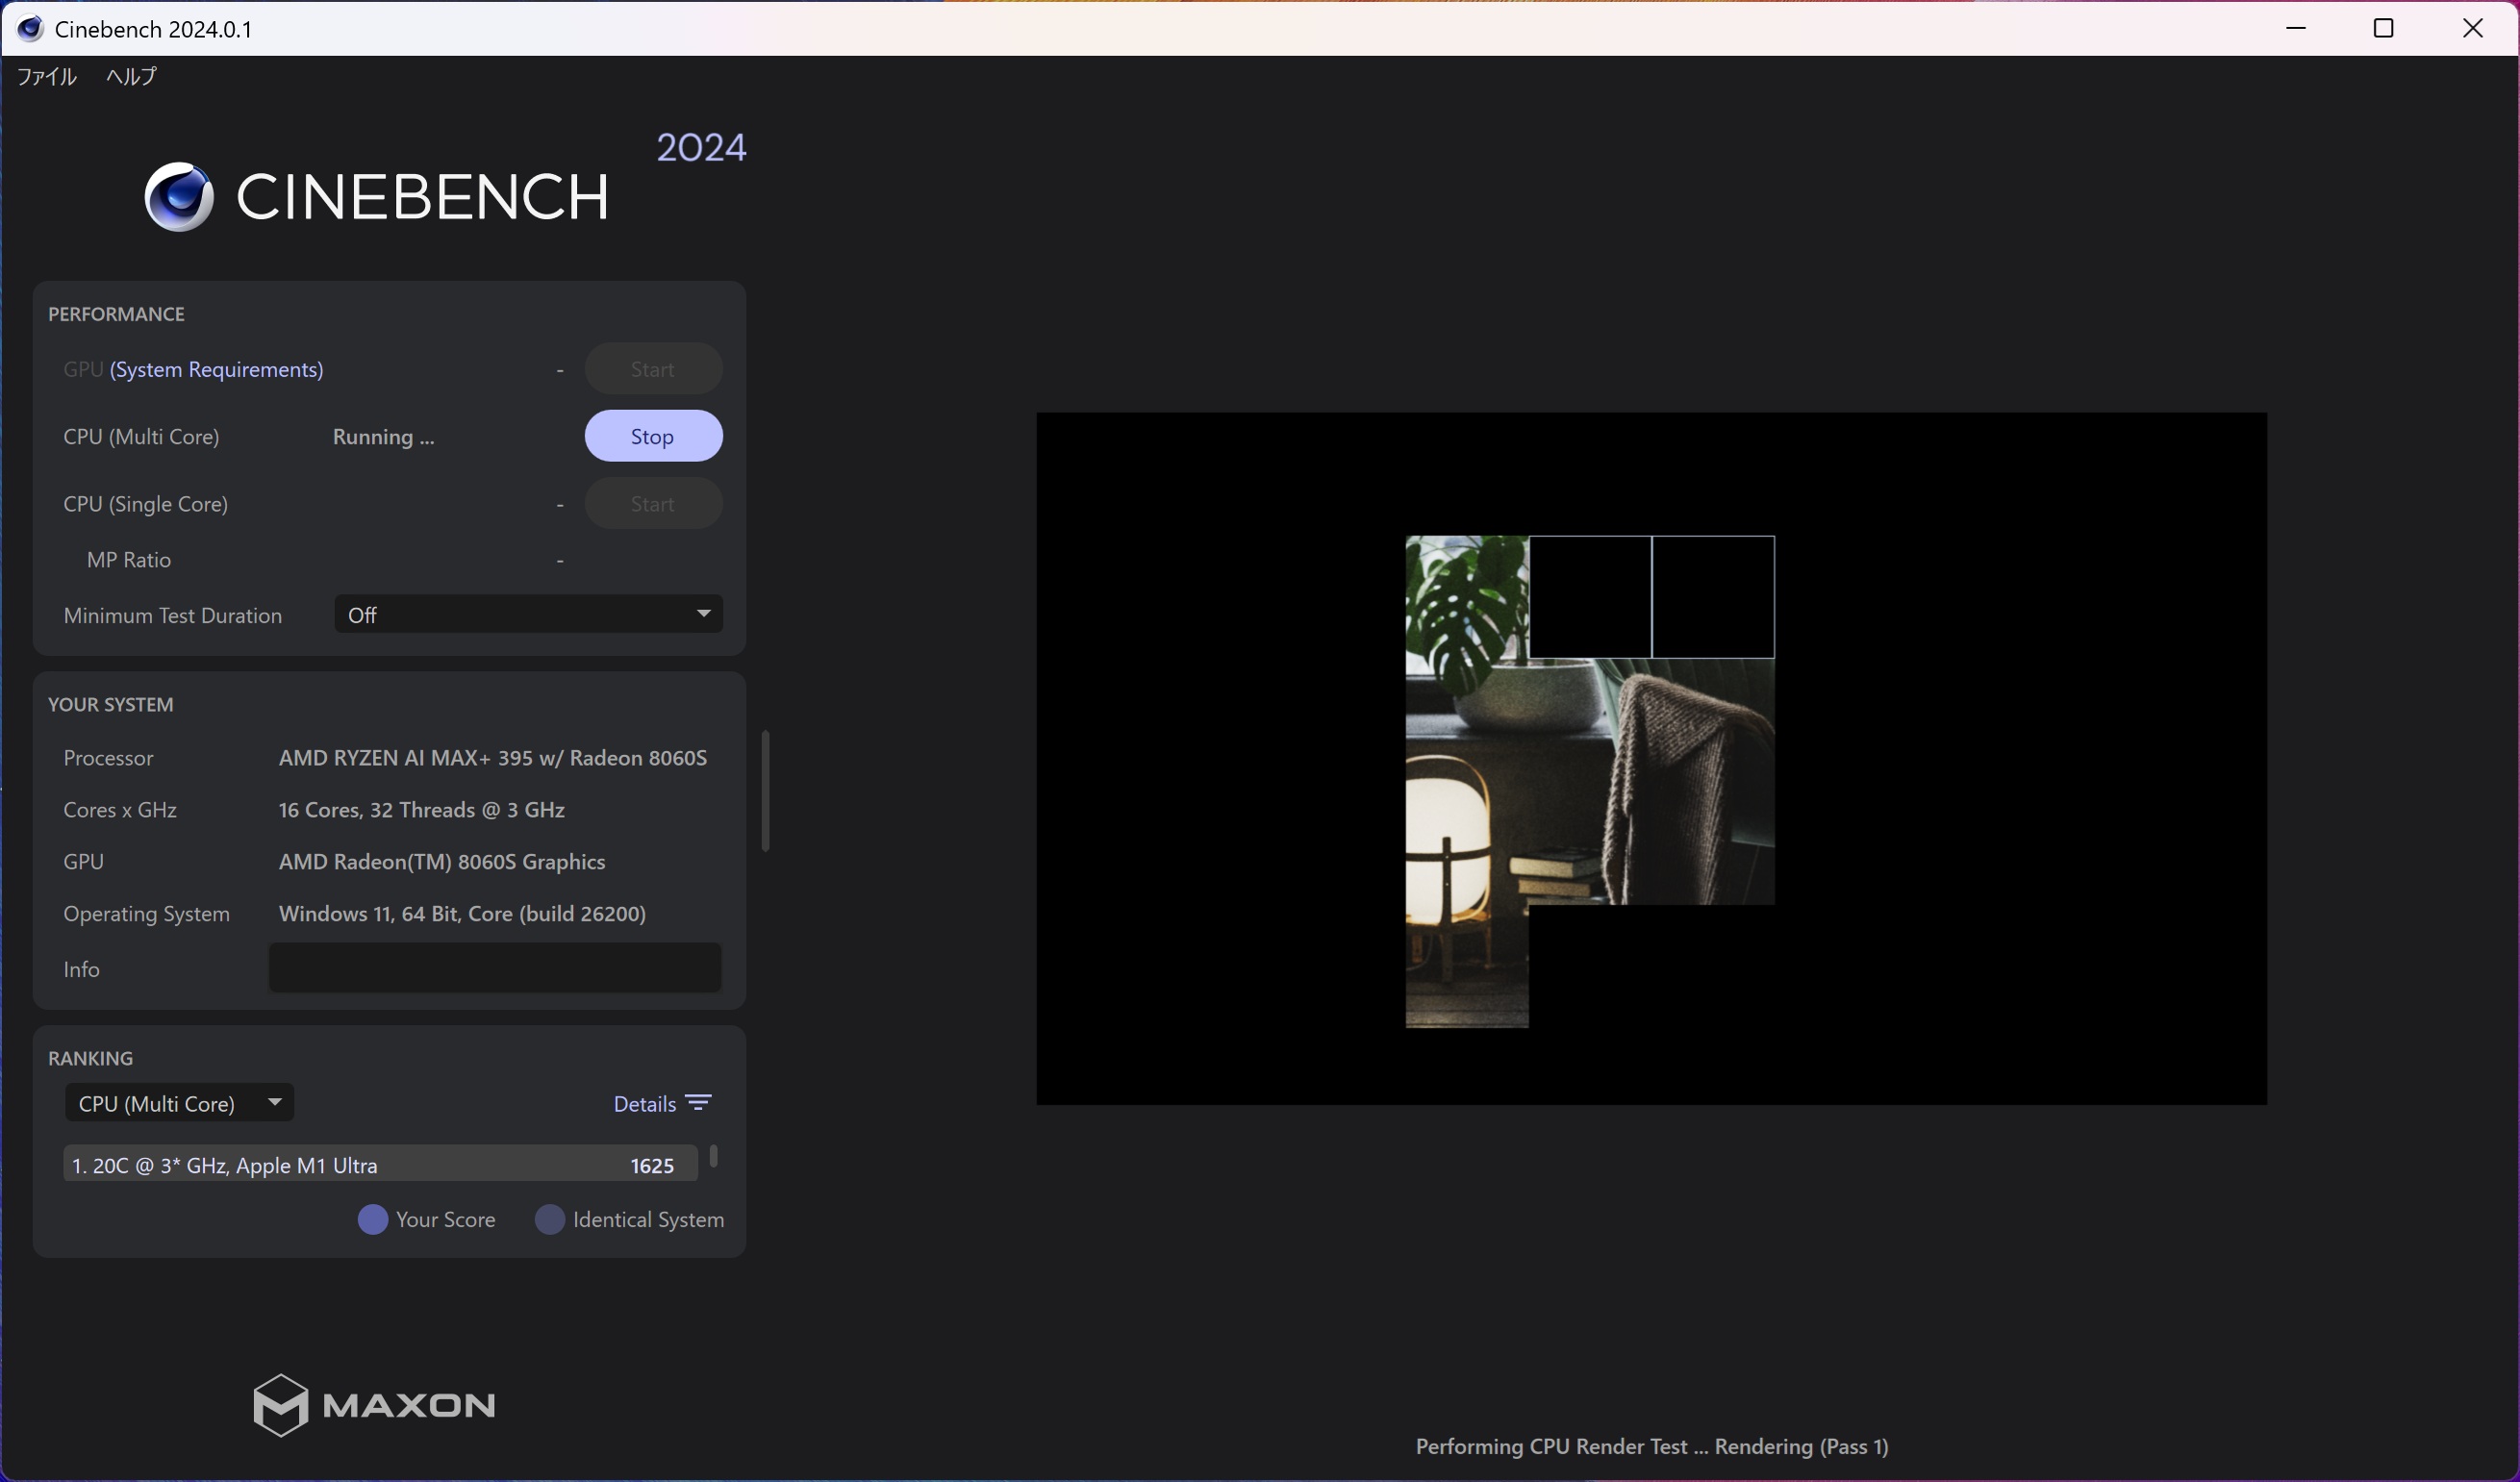
Task: Maximize the Cinebench window
Action: point(2384,28)
